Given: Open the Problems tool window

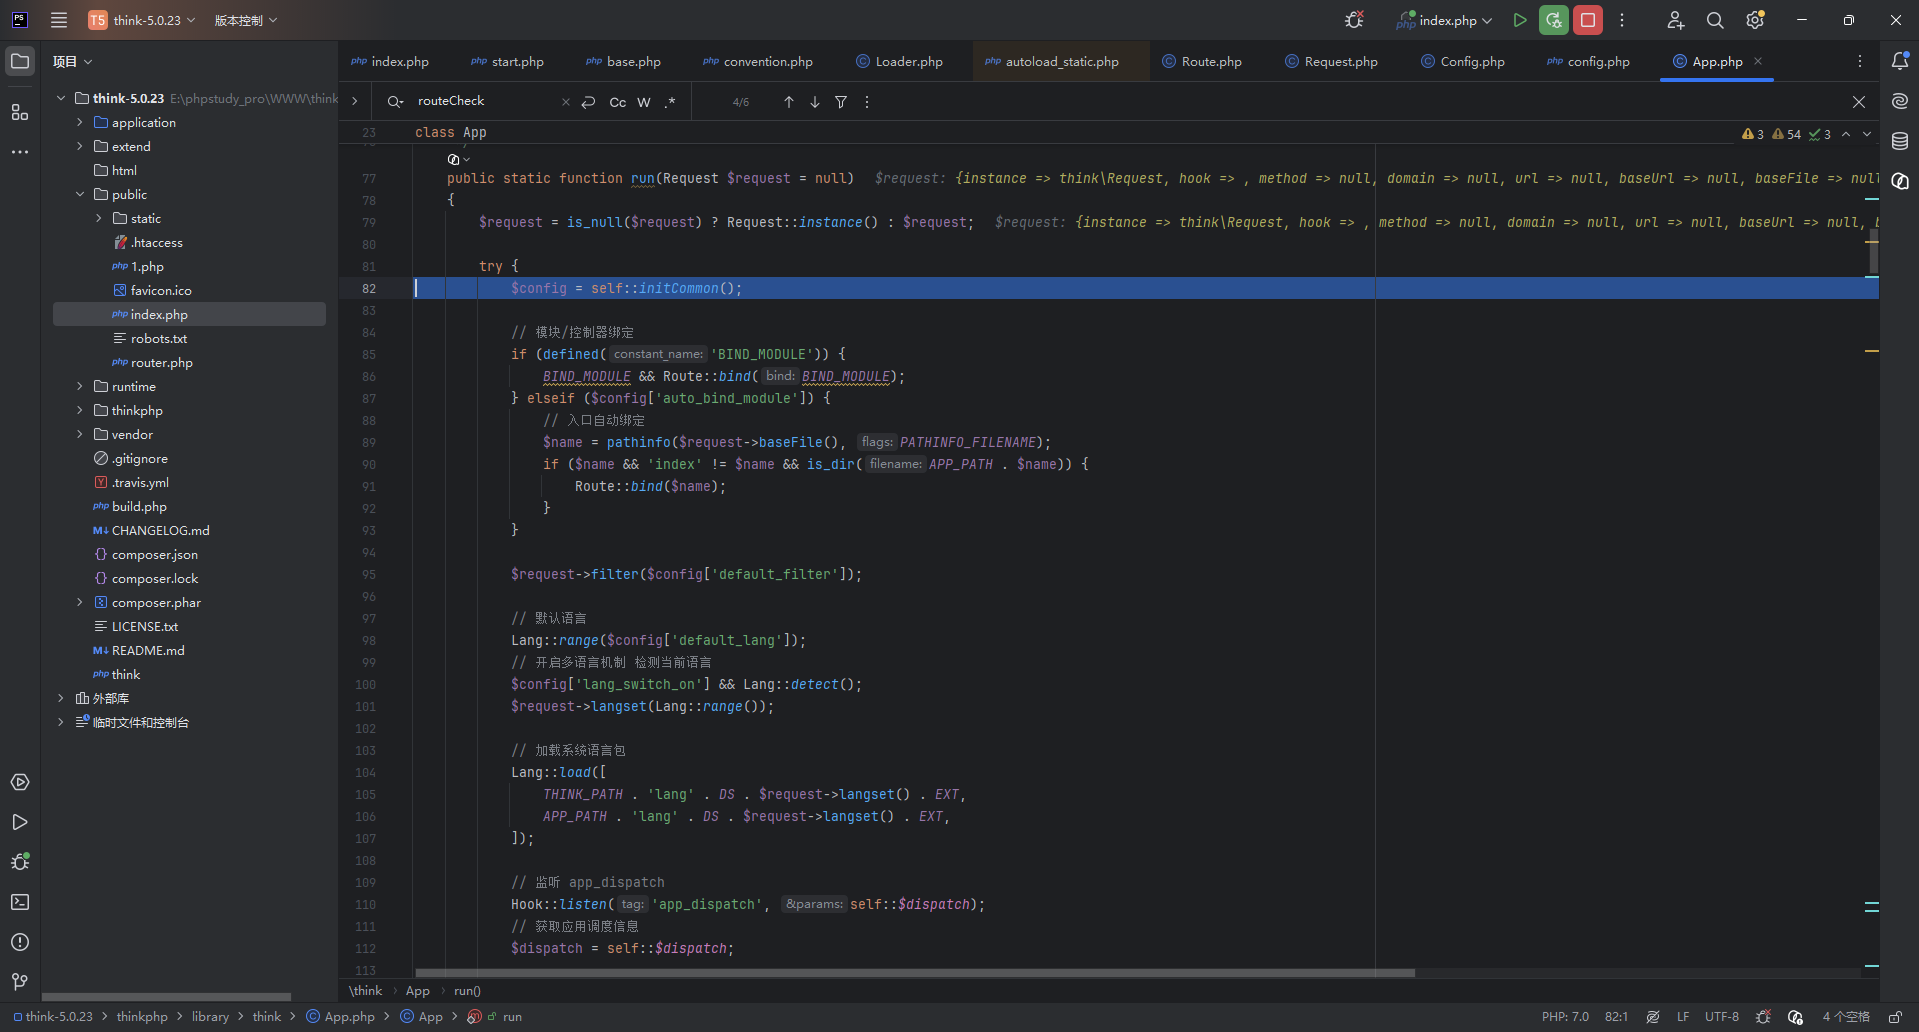Looking at the screenshot, I should pyautogui.click(x=20, y=942).
